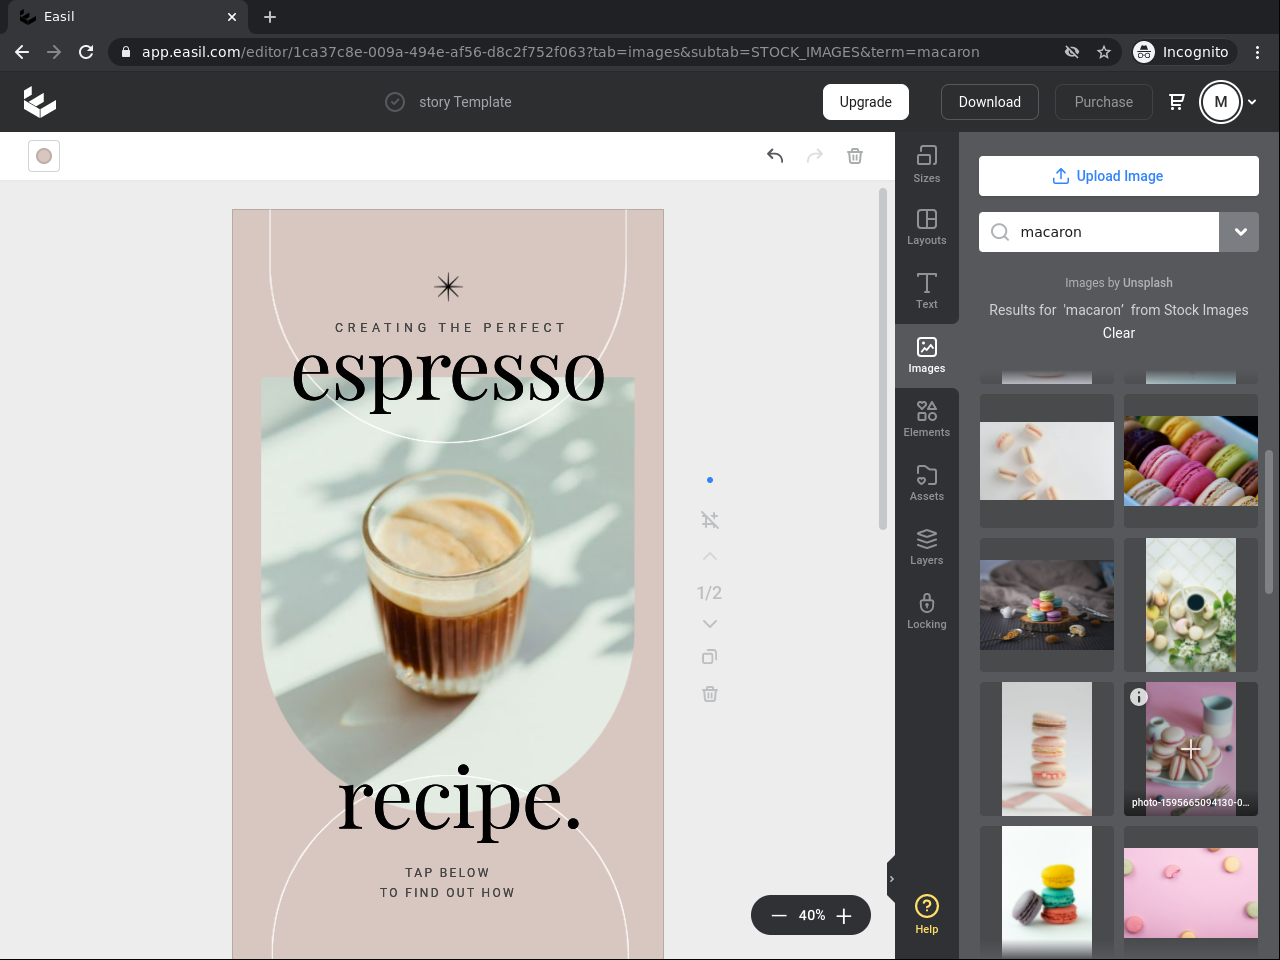Delete the page using side trash icon
Screen dimensions: 1280x960
coord(710,694)
